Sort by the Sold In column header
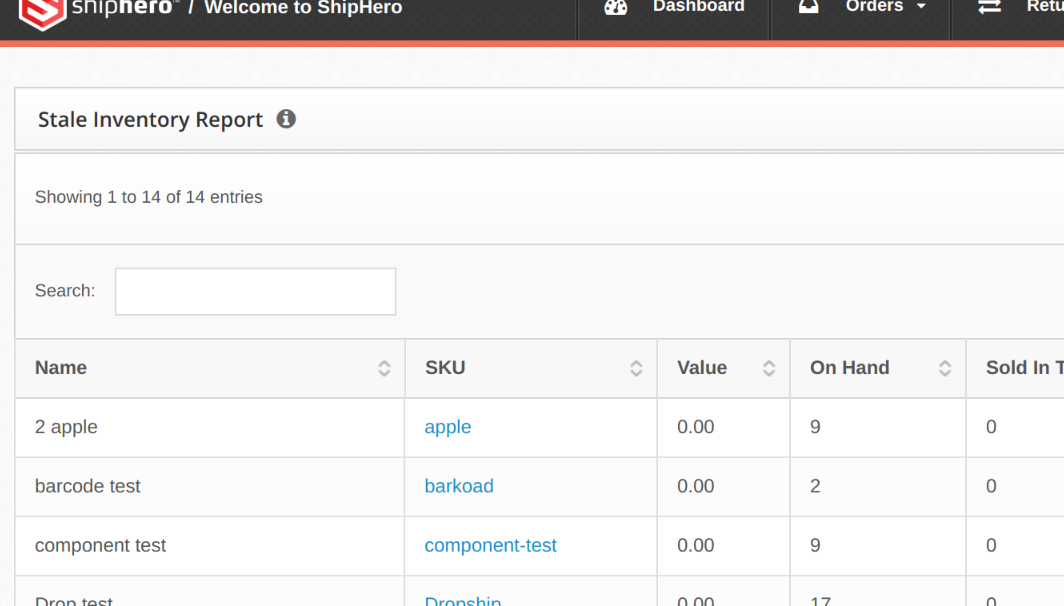This screenshot has width=1064, height=606. tap(1023, 368)
